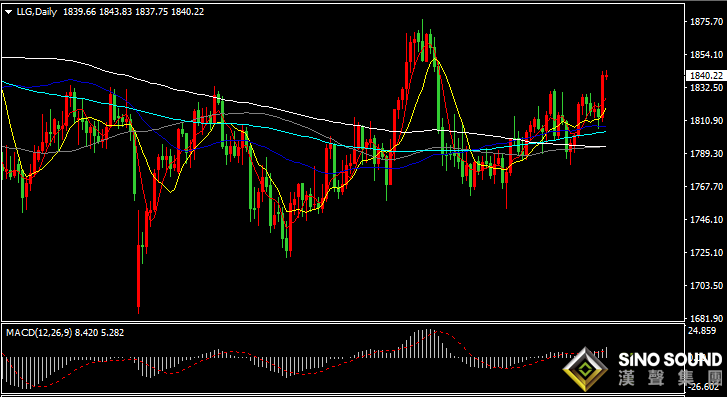
Task: Select the current price label 1840.22 on the price axis
Action: (706, 76)
